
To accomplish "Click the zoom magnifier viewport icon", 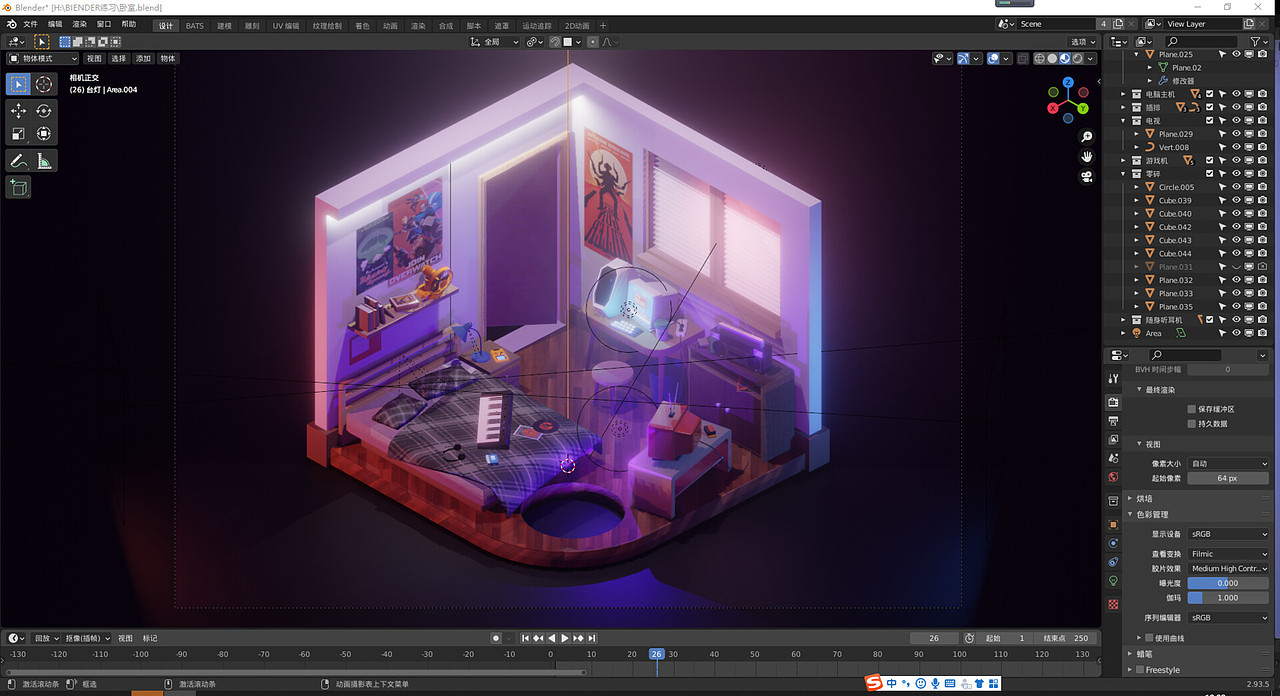I will [x=1087, y=137].
